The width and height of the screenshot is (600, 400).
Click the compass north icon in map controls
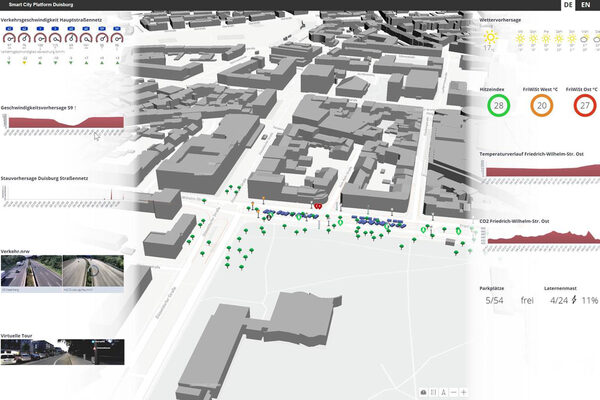(442, 390)
